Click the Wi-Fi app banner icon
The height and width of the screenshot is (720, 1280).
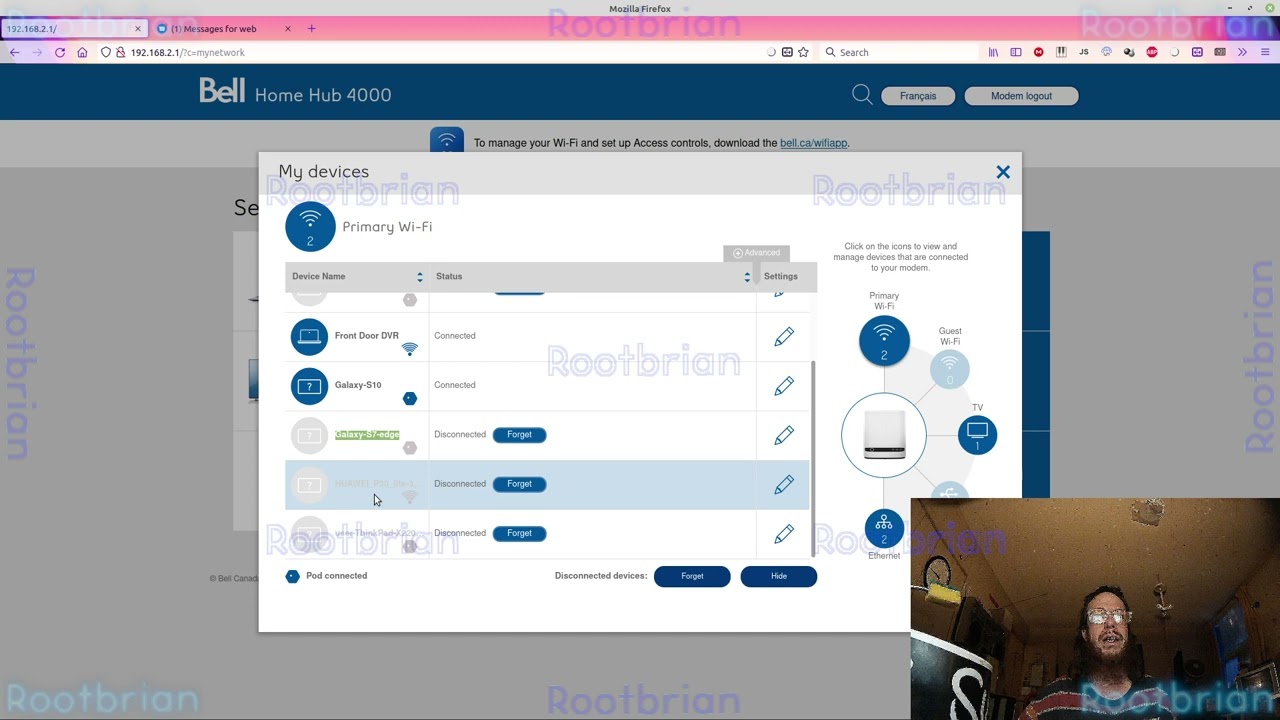(x=447, y=141)
